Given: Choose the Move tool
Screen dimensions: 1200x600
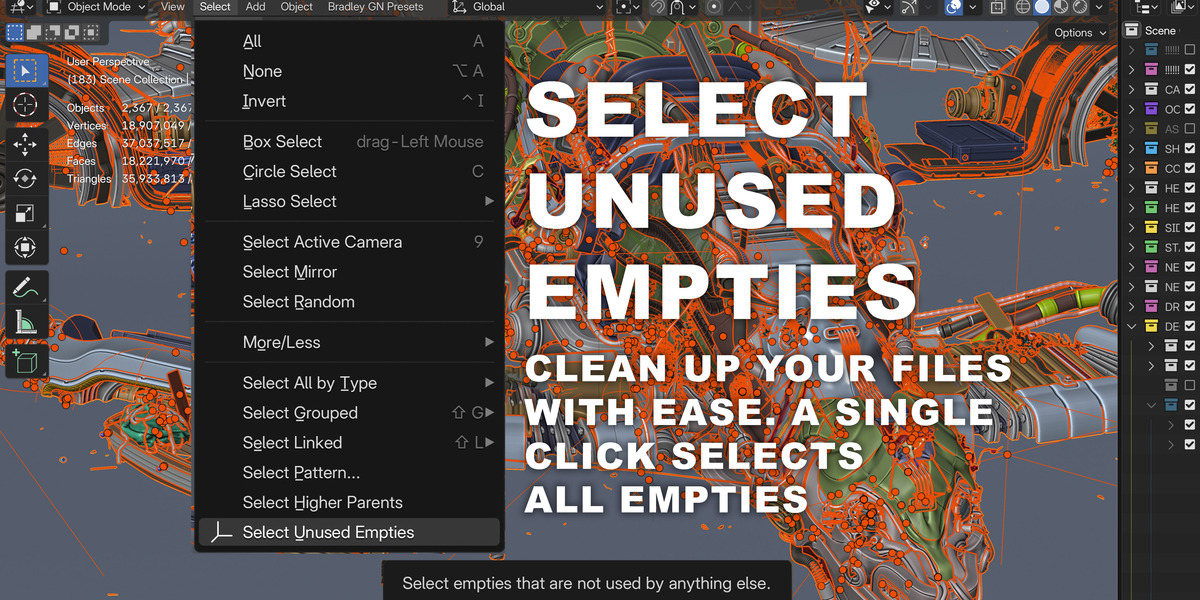Looking at the screenshot, I should point(25,145).
